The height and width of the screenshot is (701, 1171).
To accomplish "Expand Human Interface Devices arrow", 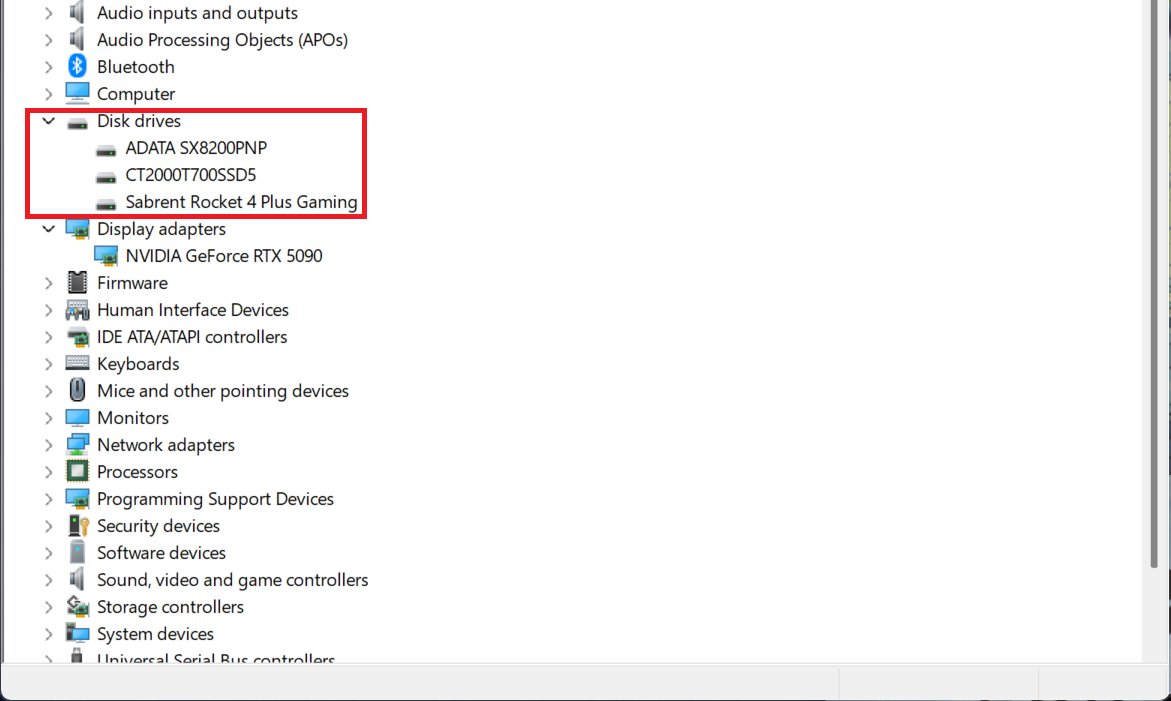I will (49, 310).
